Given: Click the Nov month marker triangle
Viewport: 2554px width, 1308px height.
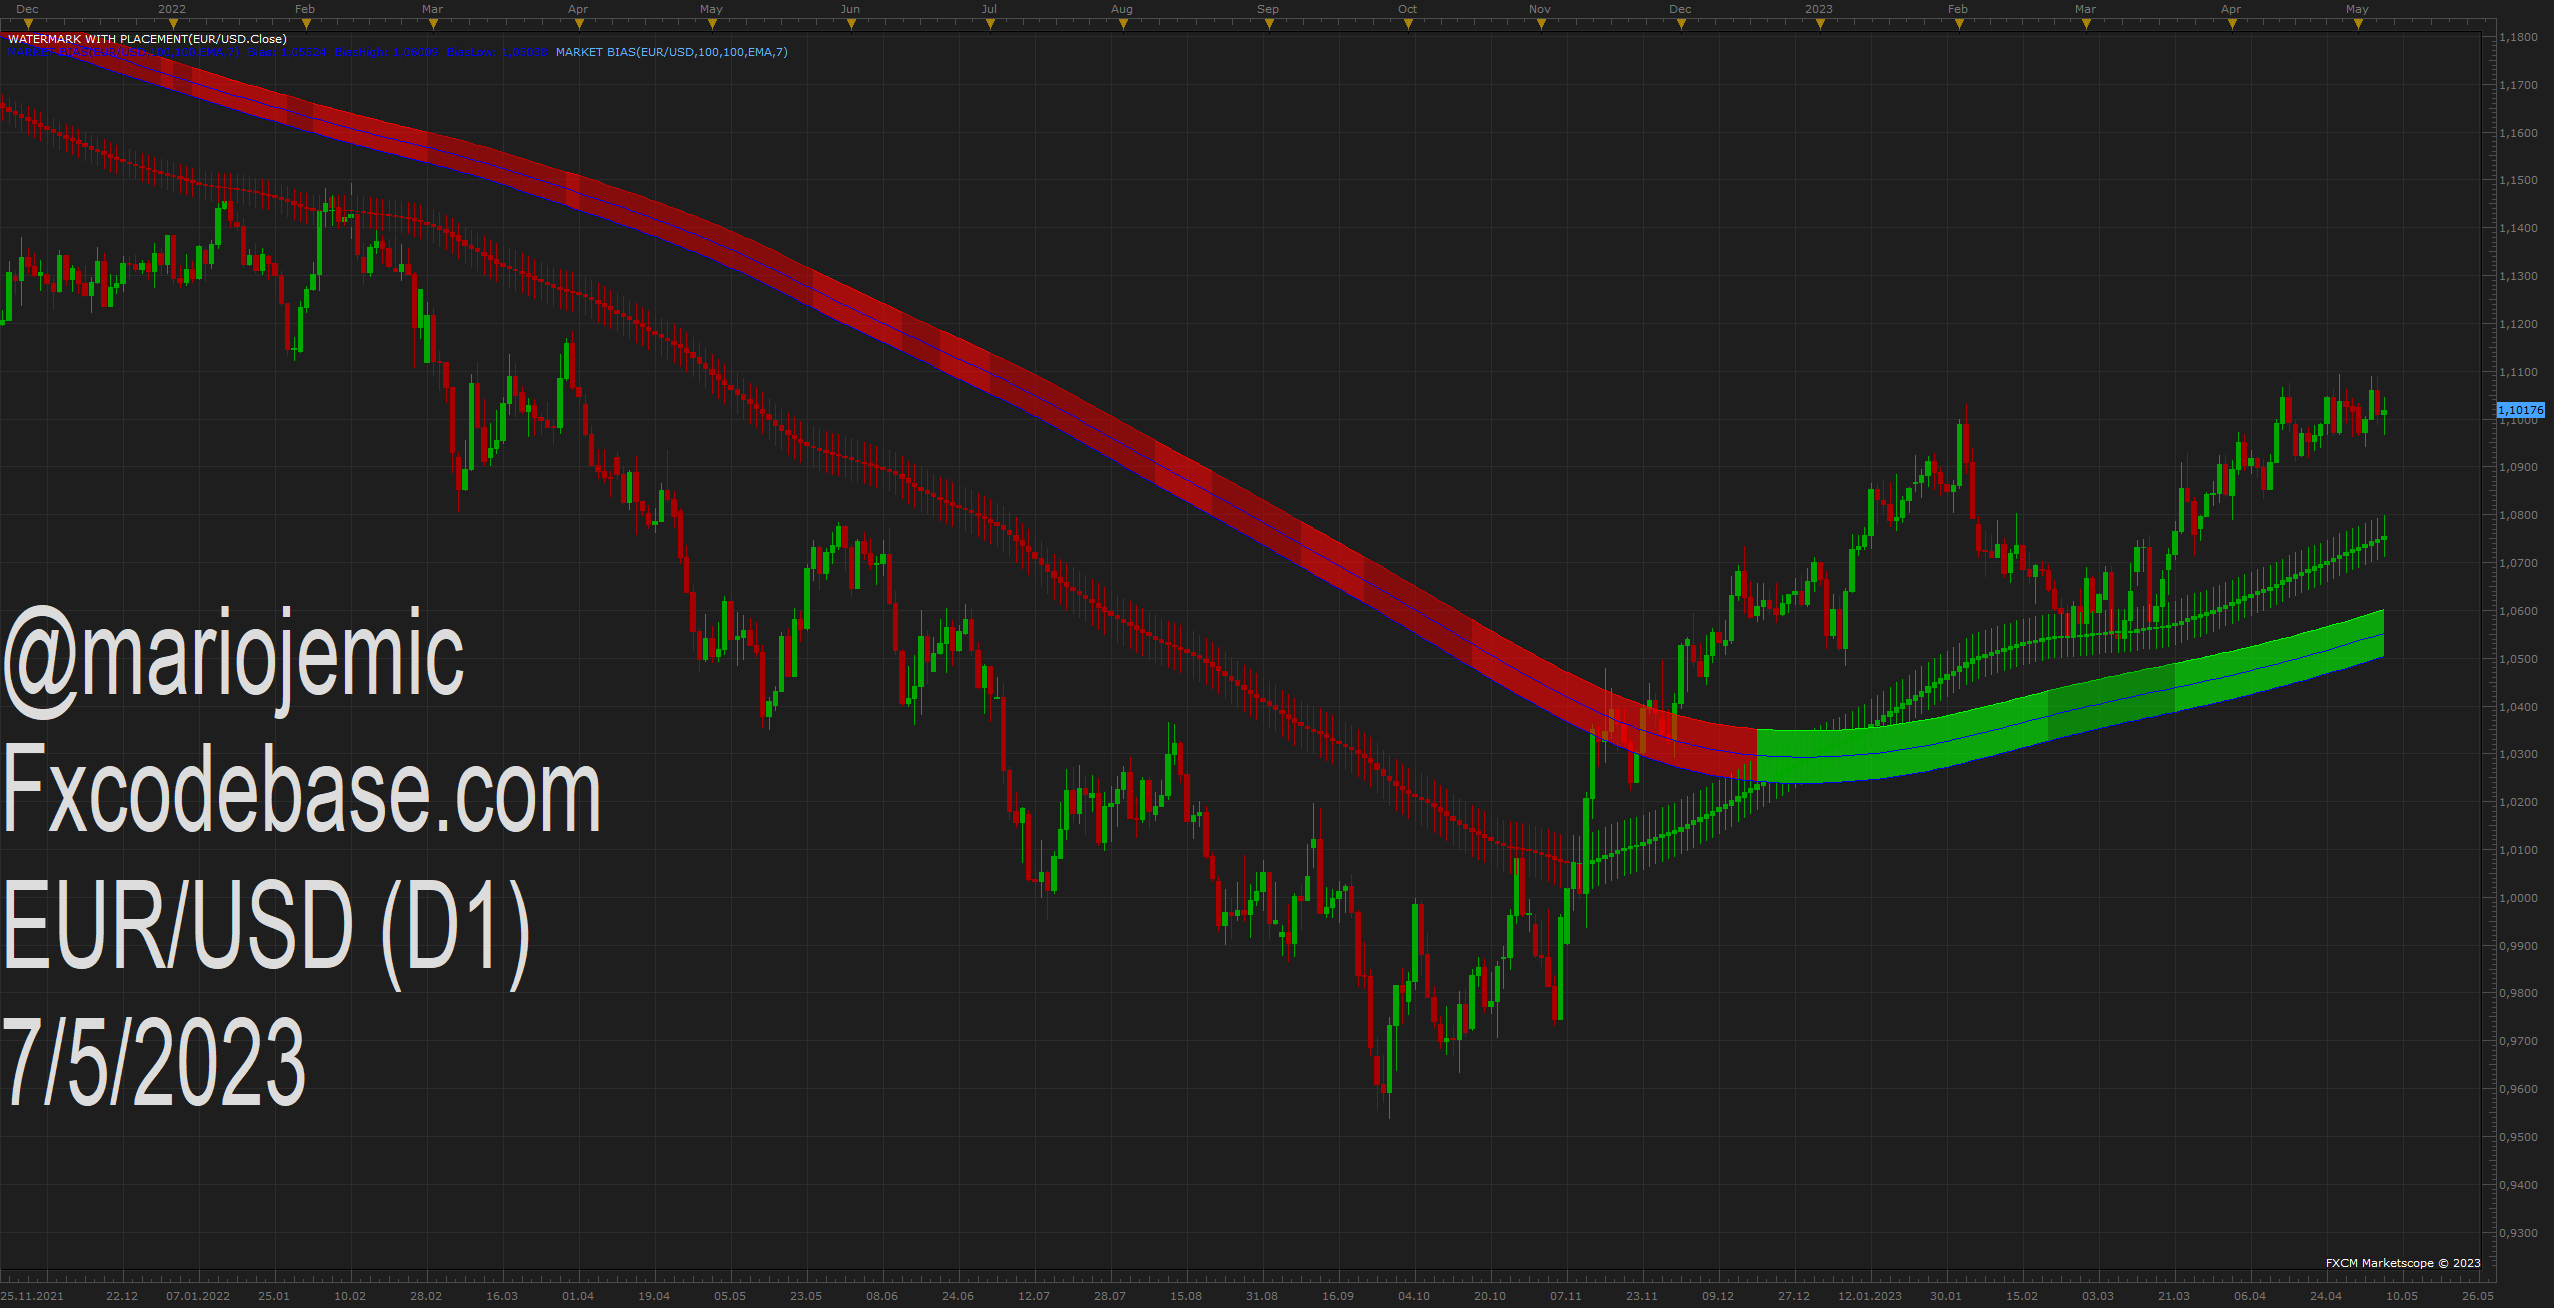Looking at the screenshot, I should pos(1541,24).
